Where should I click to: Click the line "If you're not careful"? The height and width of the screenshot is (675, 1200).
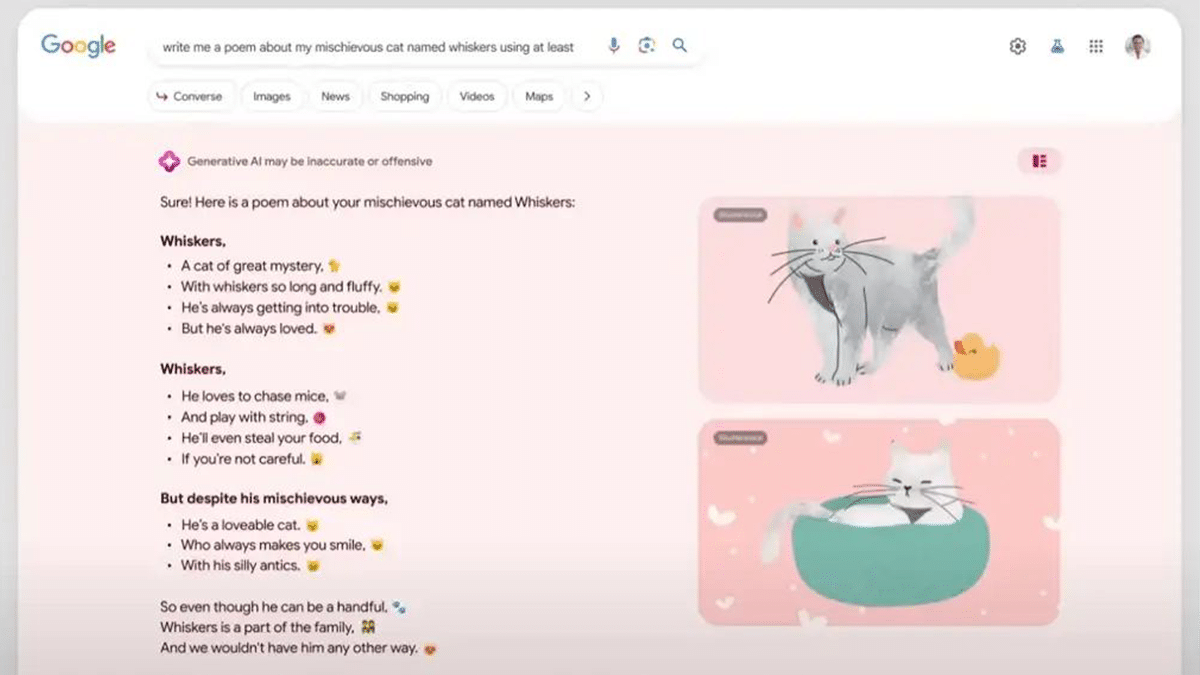[243, 459]
